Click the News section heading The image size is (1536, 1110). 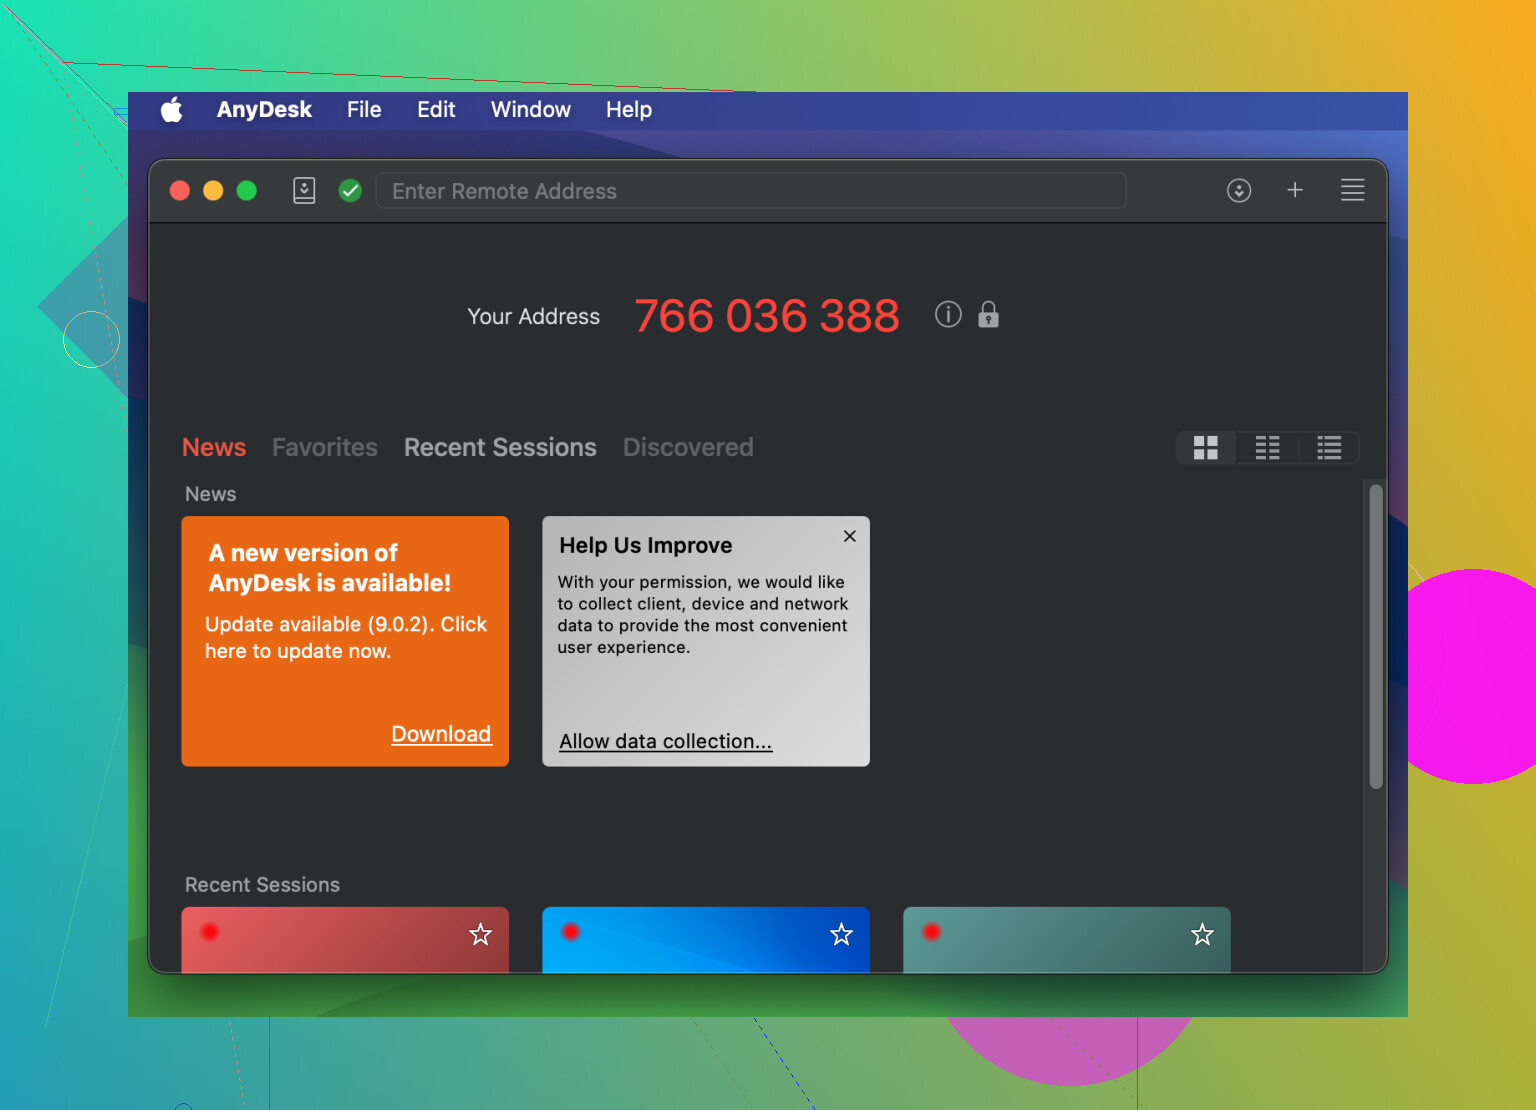pyautogui.click(x=211, y=494)
